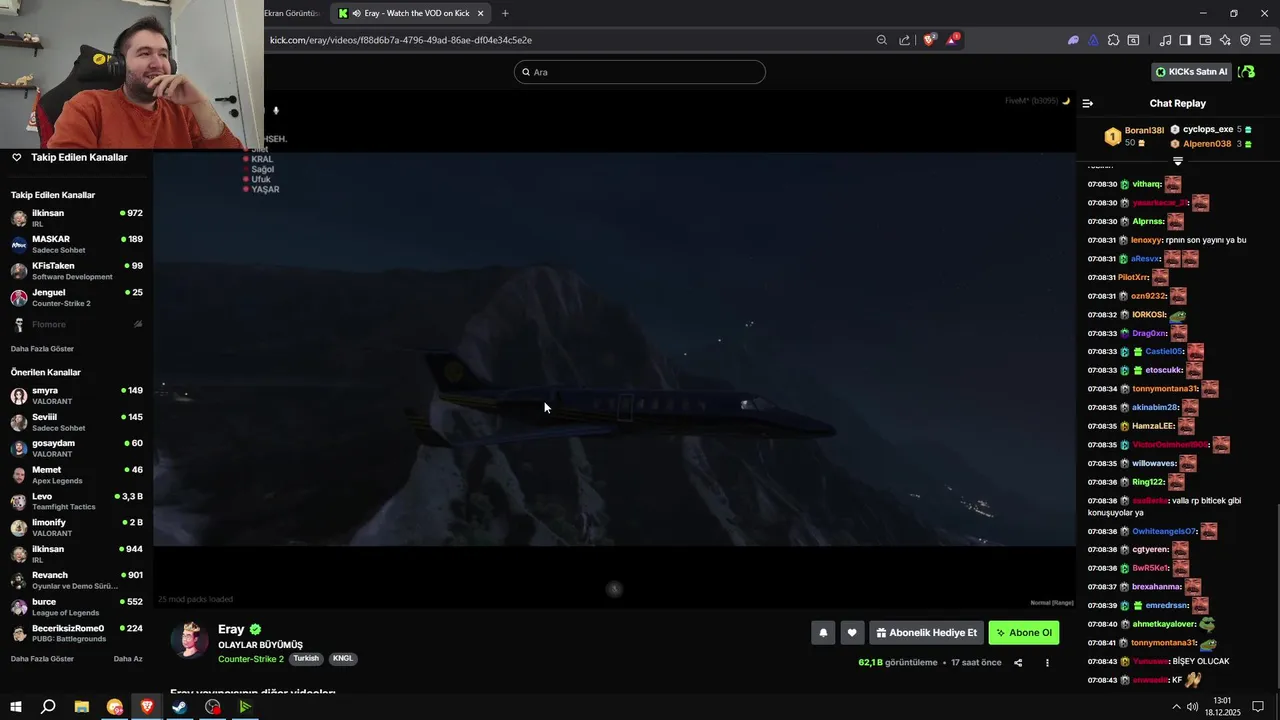Collapse recommended channels with Daha Az
Screen dimensions: 1280x720
point(128,659)
